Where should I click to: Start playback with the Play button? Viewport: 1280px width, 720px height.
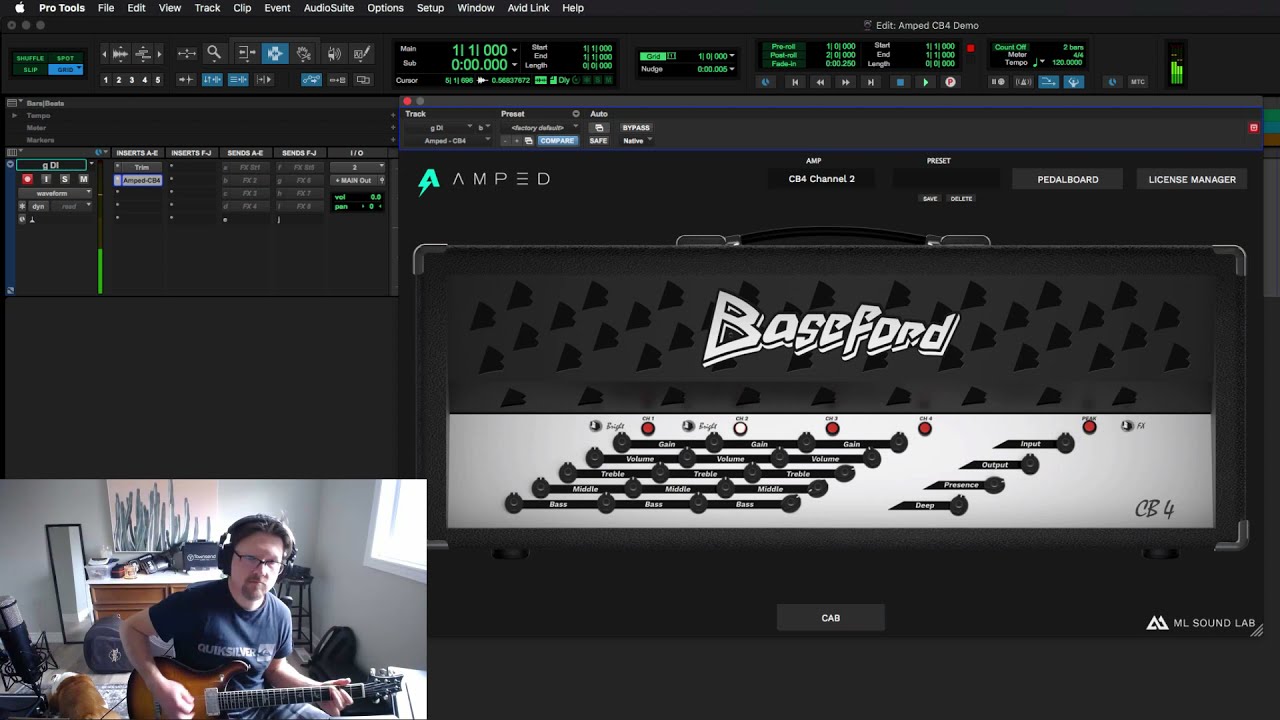[926, 82]
